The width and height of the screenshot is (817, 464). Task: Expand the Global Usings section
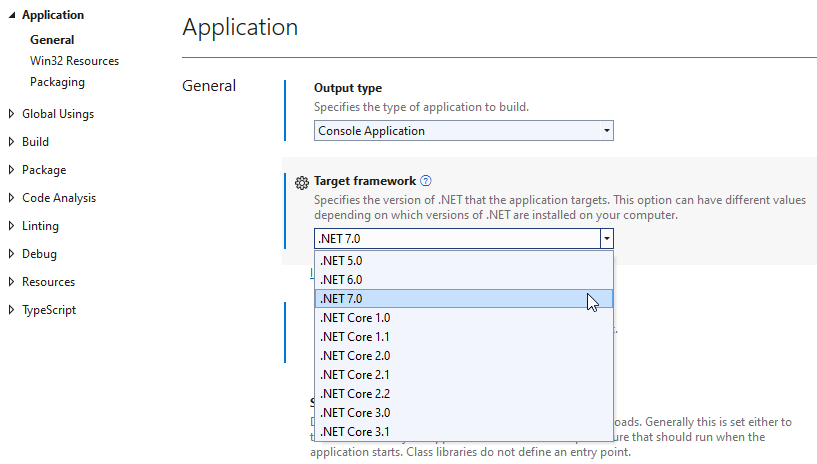pos(11,114)
